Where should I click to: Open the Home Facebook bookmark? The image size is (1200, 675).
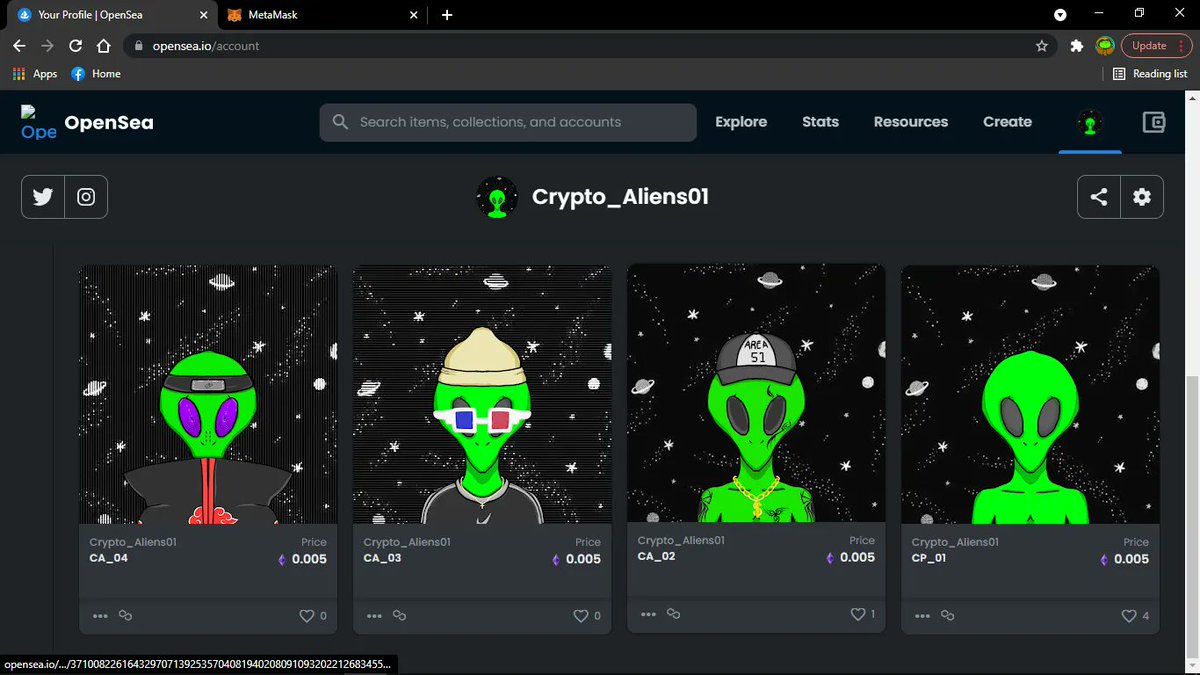coord(96,74)
